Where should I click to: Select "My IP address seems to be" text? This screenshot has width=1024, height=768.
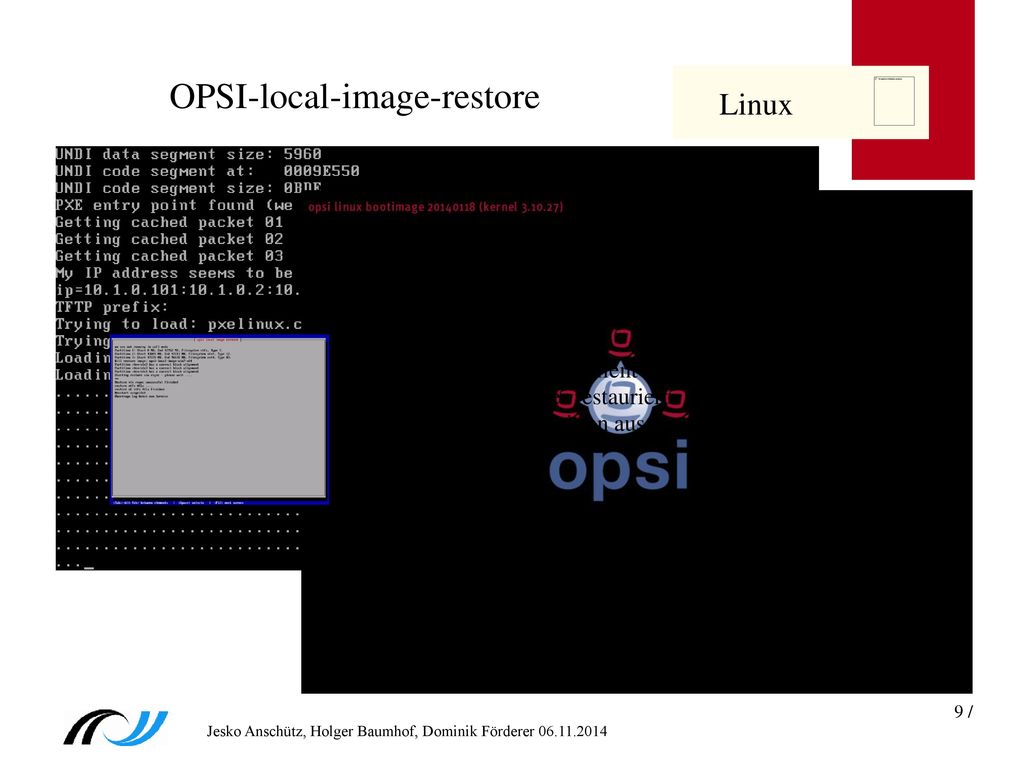[x=174, y=273]
